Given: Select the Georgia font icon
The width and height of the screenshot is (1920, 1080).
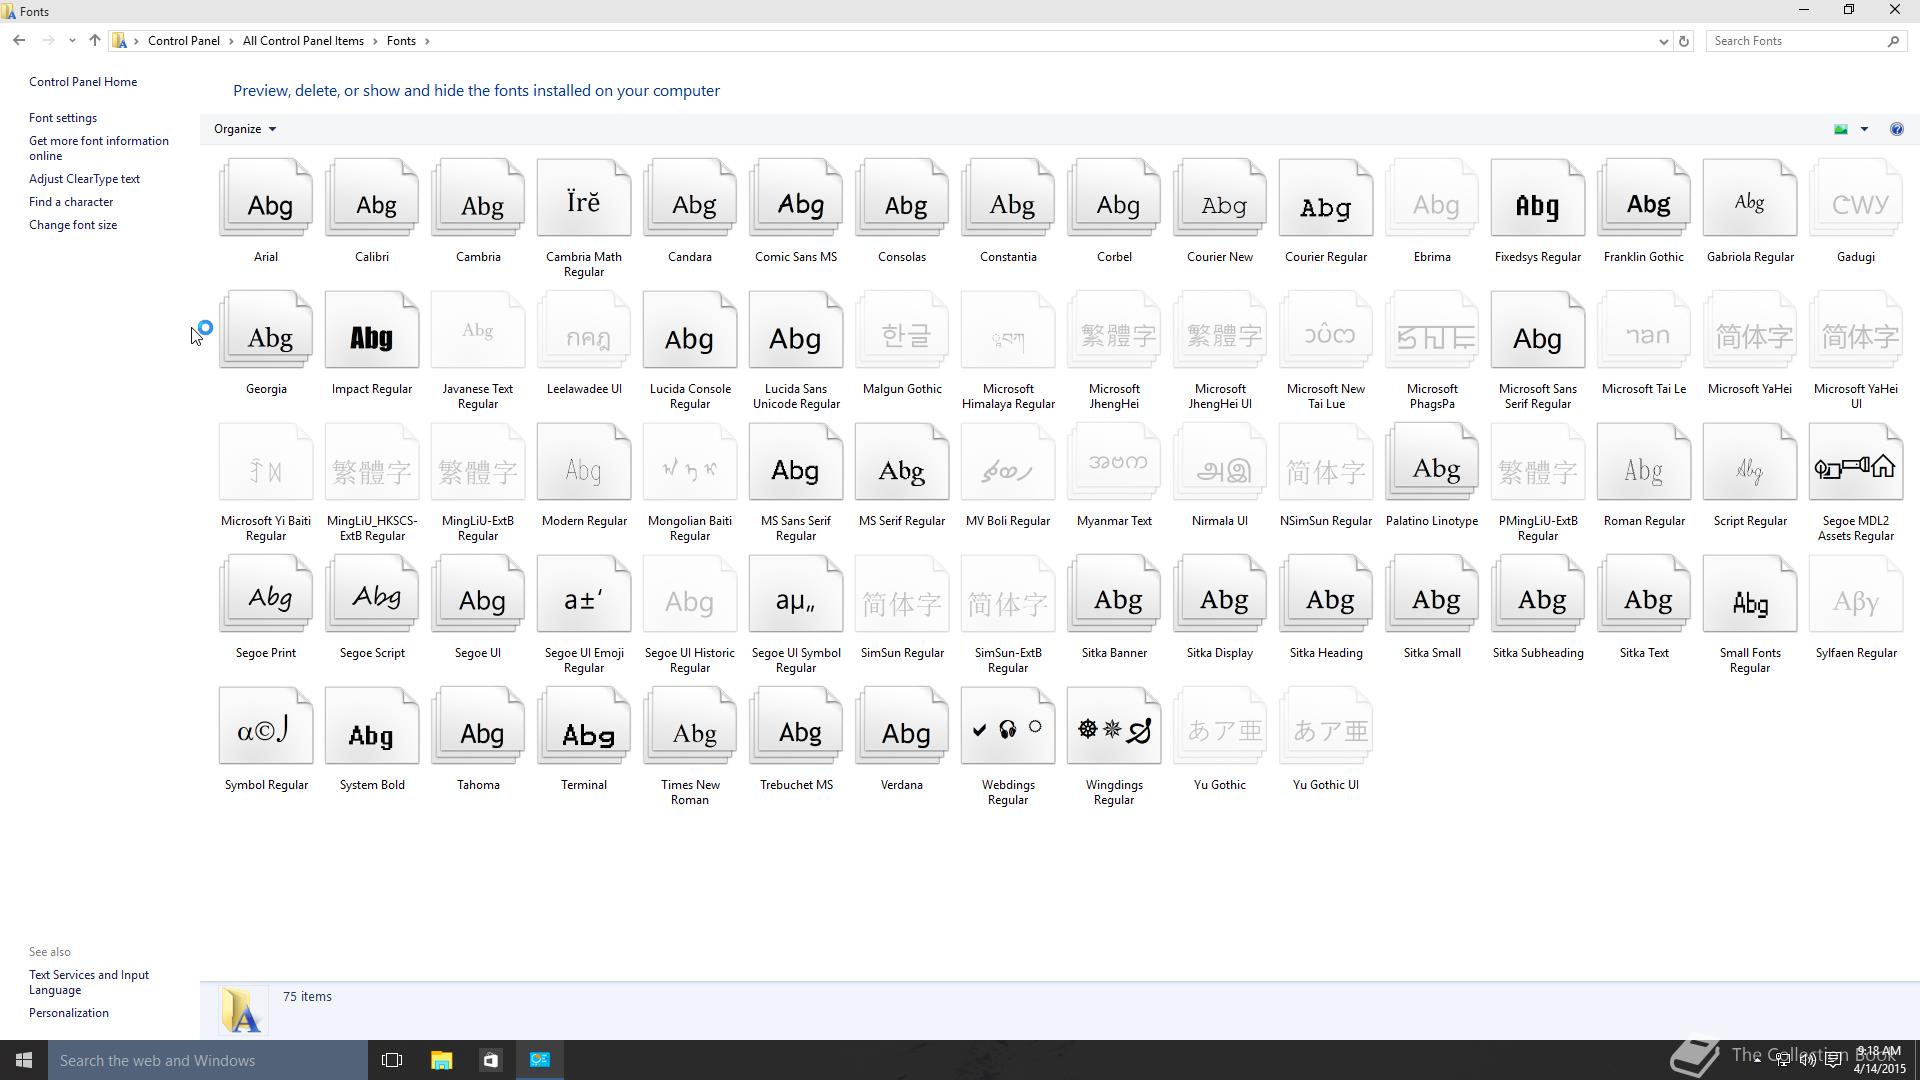Looking at the screenshot, I should tap(265, 330).
